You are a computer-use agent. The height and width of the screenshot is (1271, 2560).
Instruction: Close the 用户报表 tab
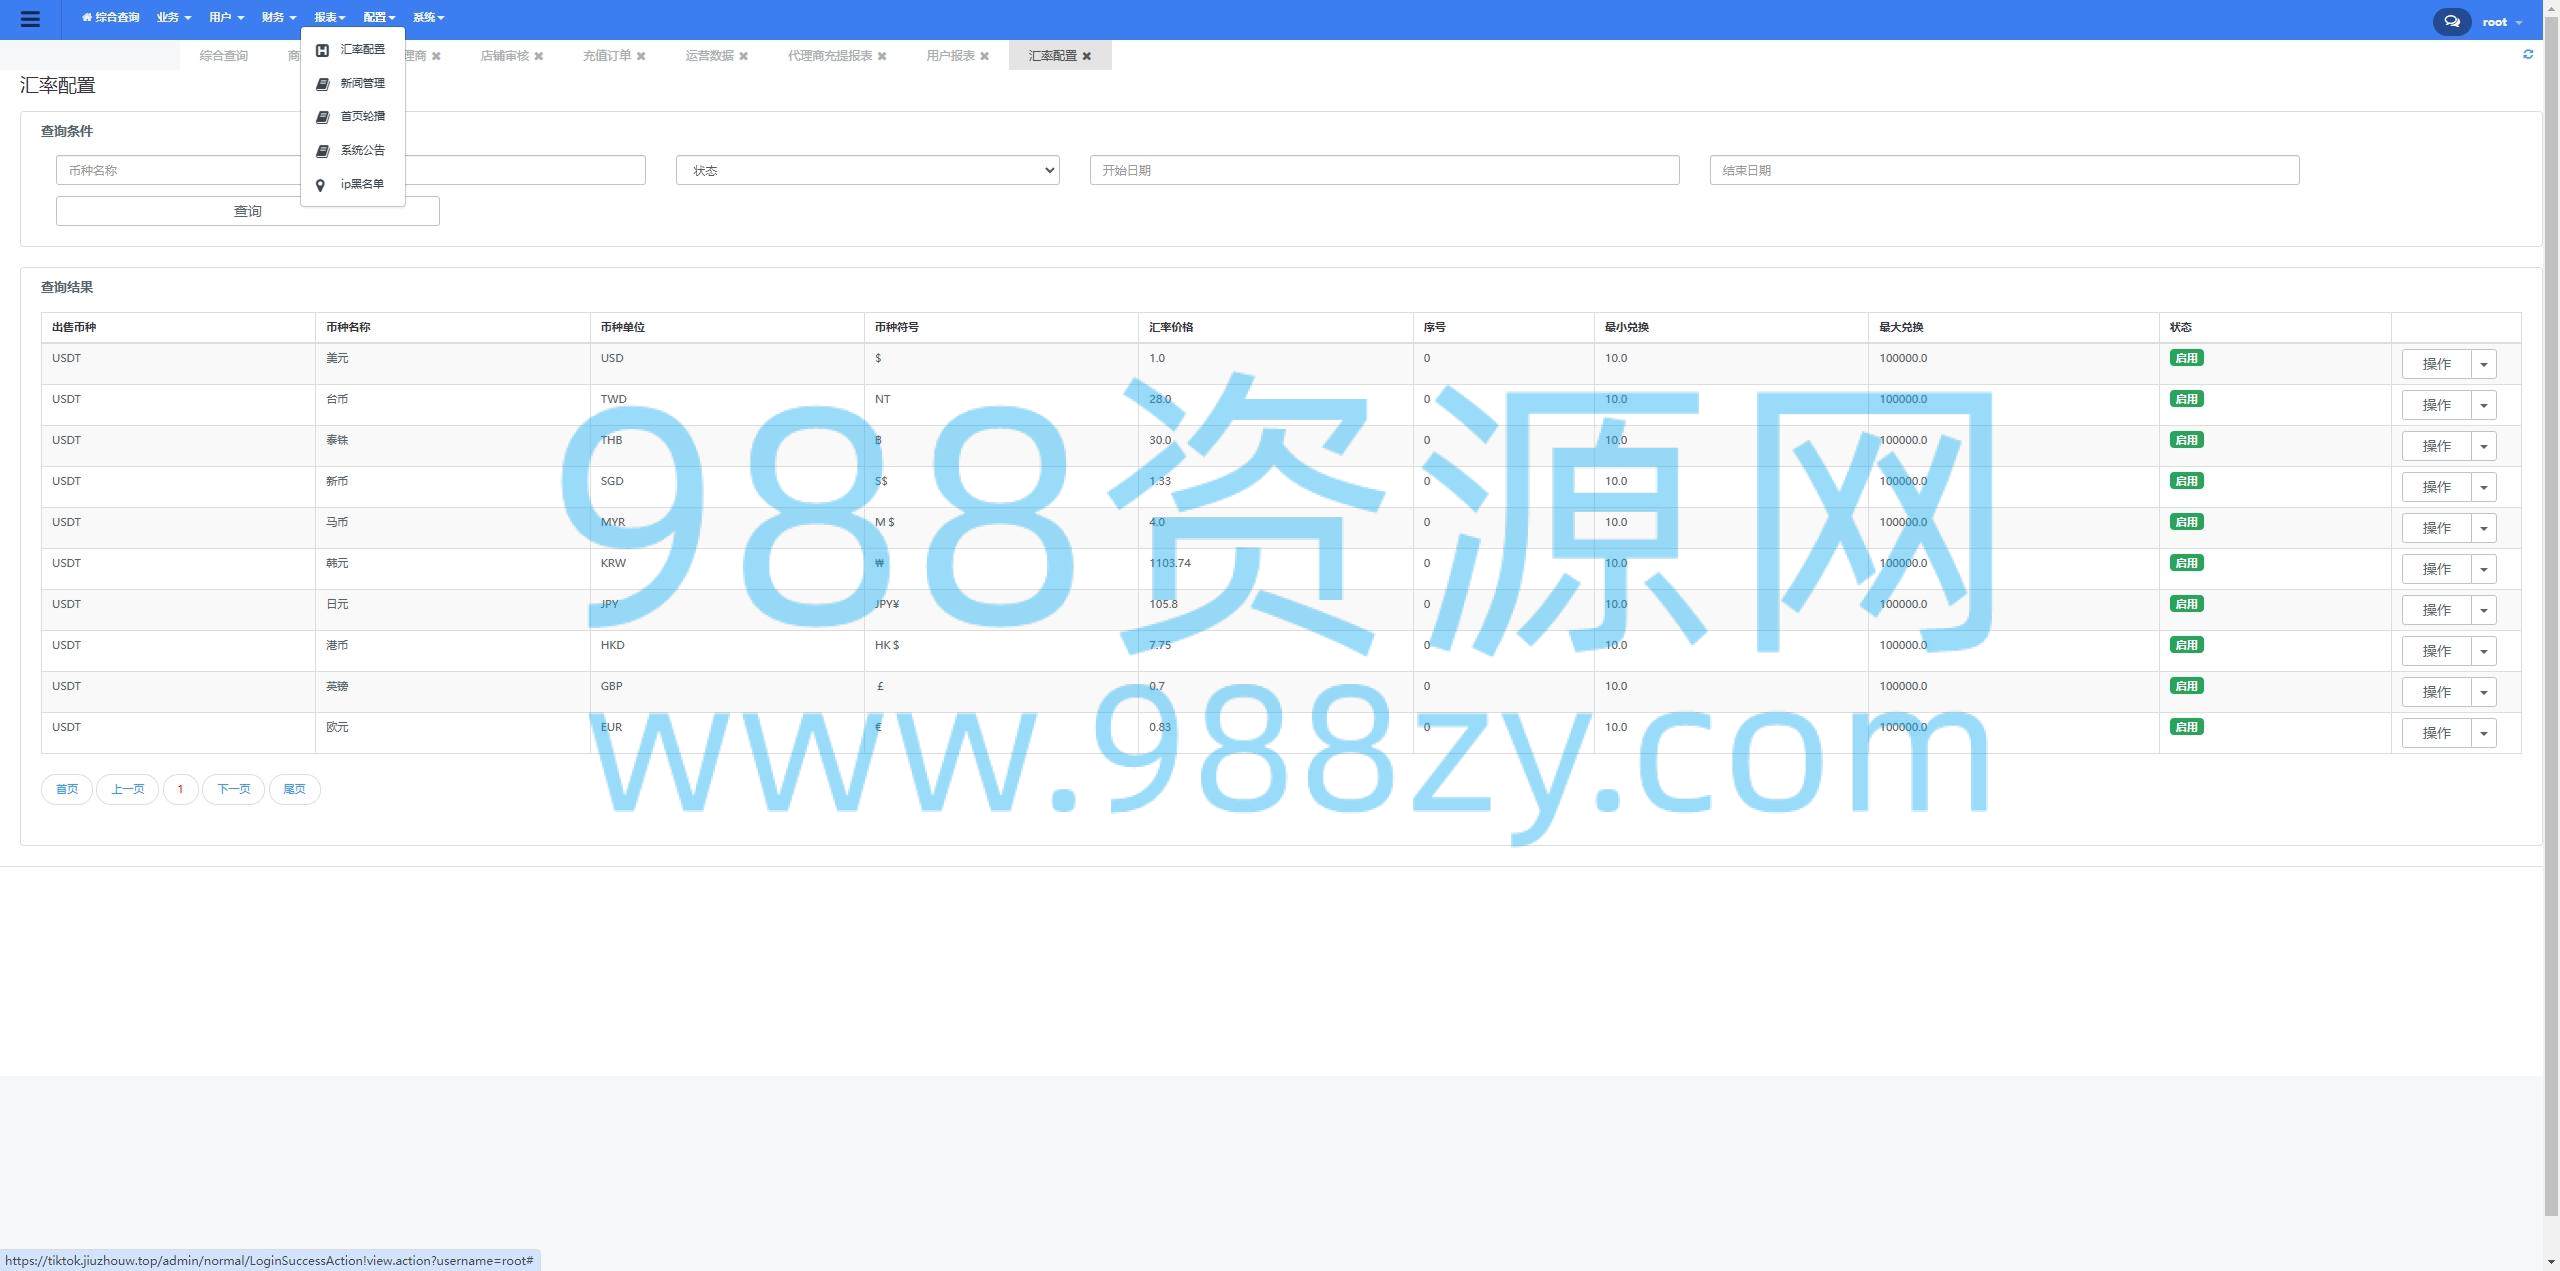pyautogui.click(x=985, y=56)
